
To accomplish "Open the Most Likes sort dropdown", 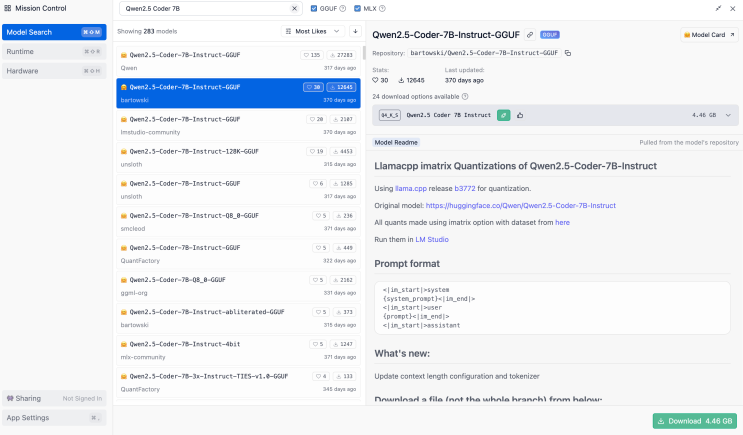I will 313,31.
